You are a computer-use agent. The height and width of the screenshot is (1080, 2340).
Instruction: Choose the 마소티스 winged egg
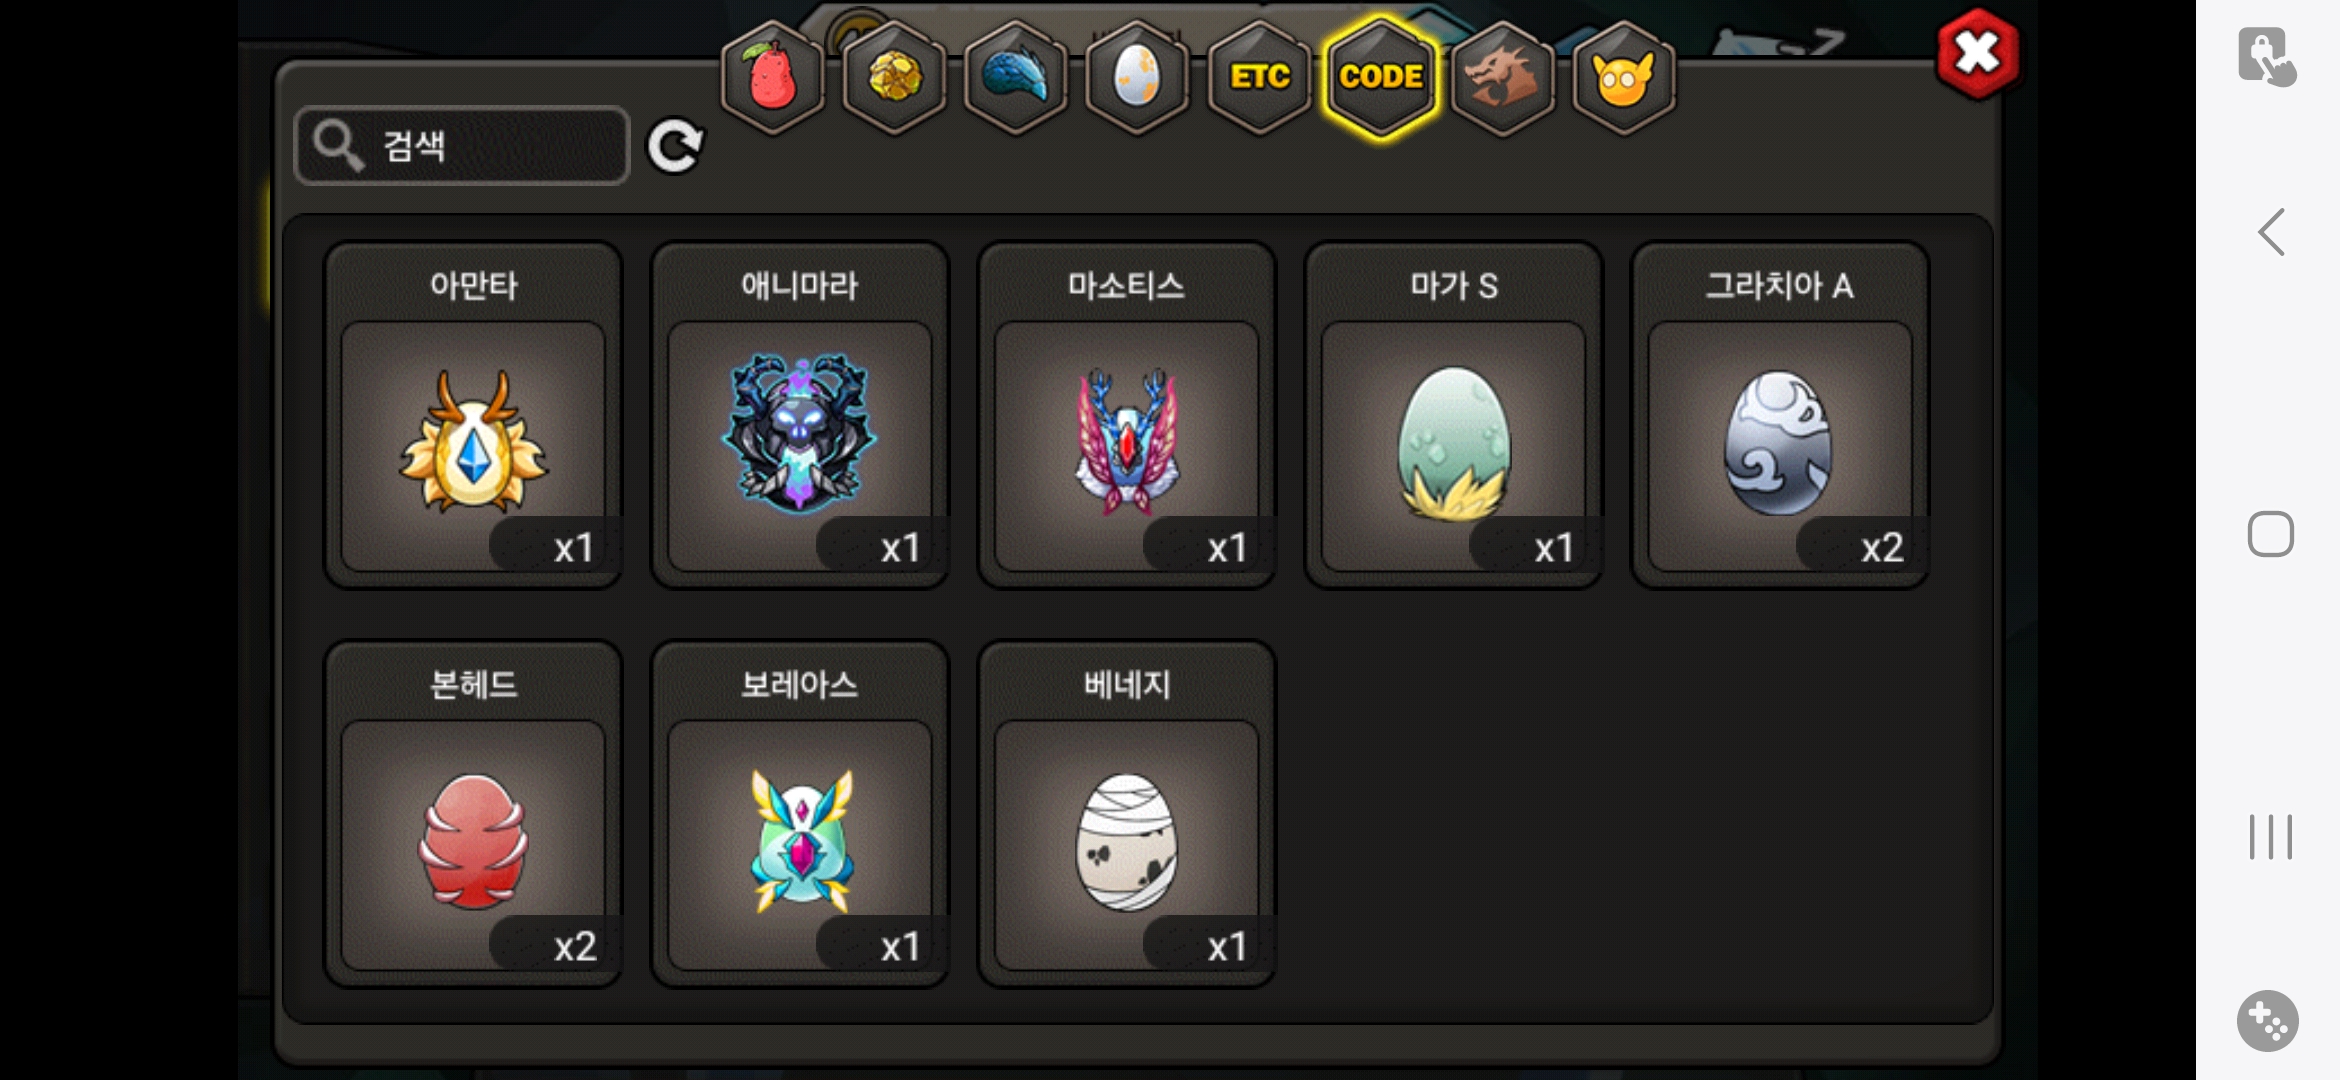click(x=1126, y=415)
